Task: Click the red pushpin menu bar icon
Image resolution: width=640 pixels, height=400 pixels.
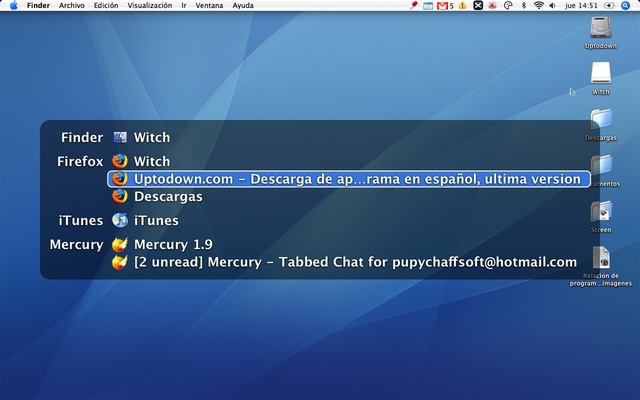Action: [x=413, y=5]
